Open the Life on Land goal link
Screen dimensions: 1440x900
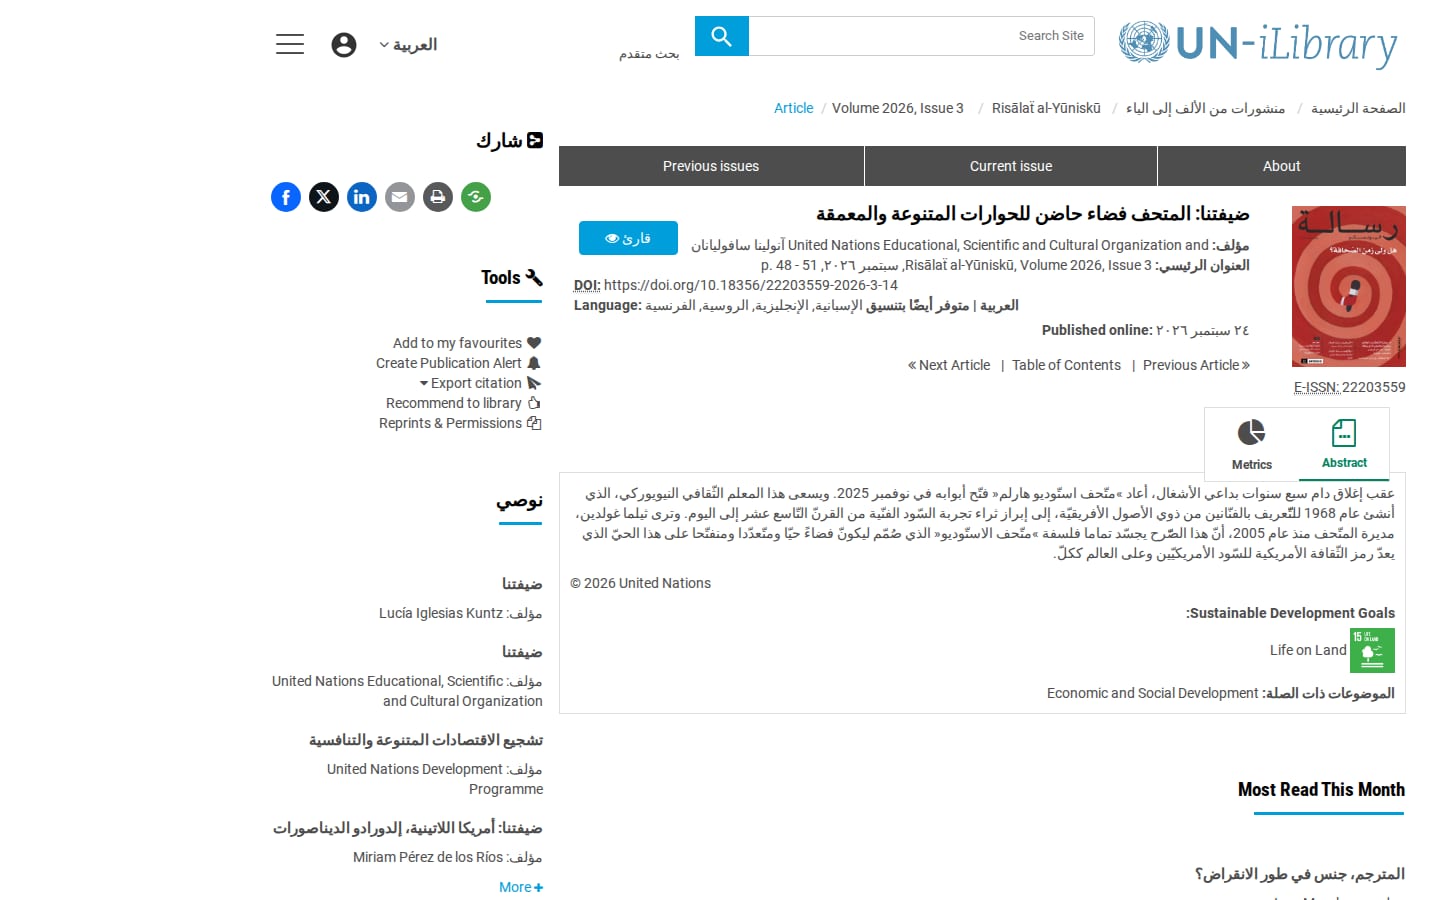point(1308,650)
